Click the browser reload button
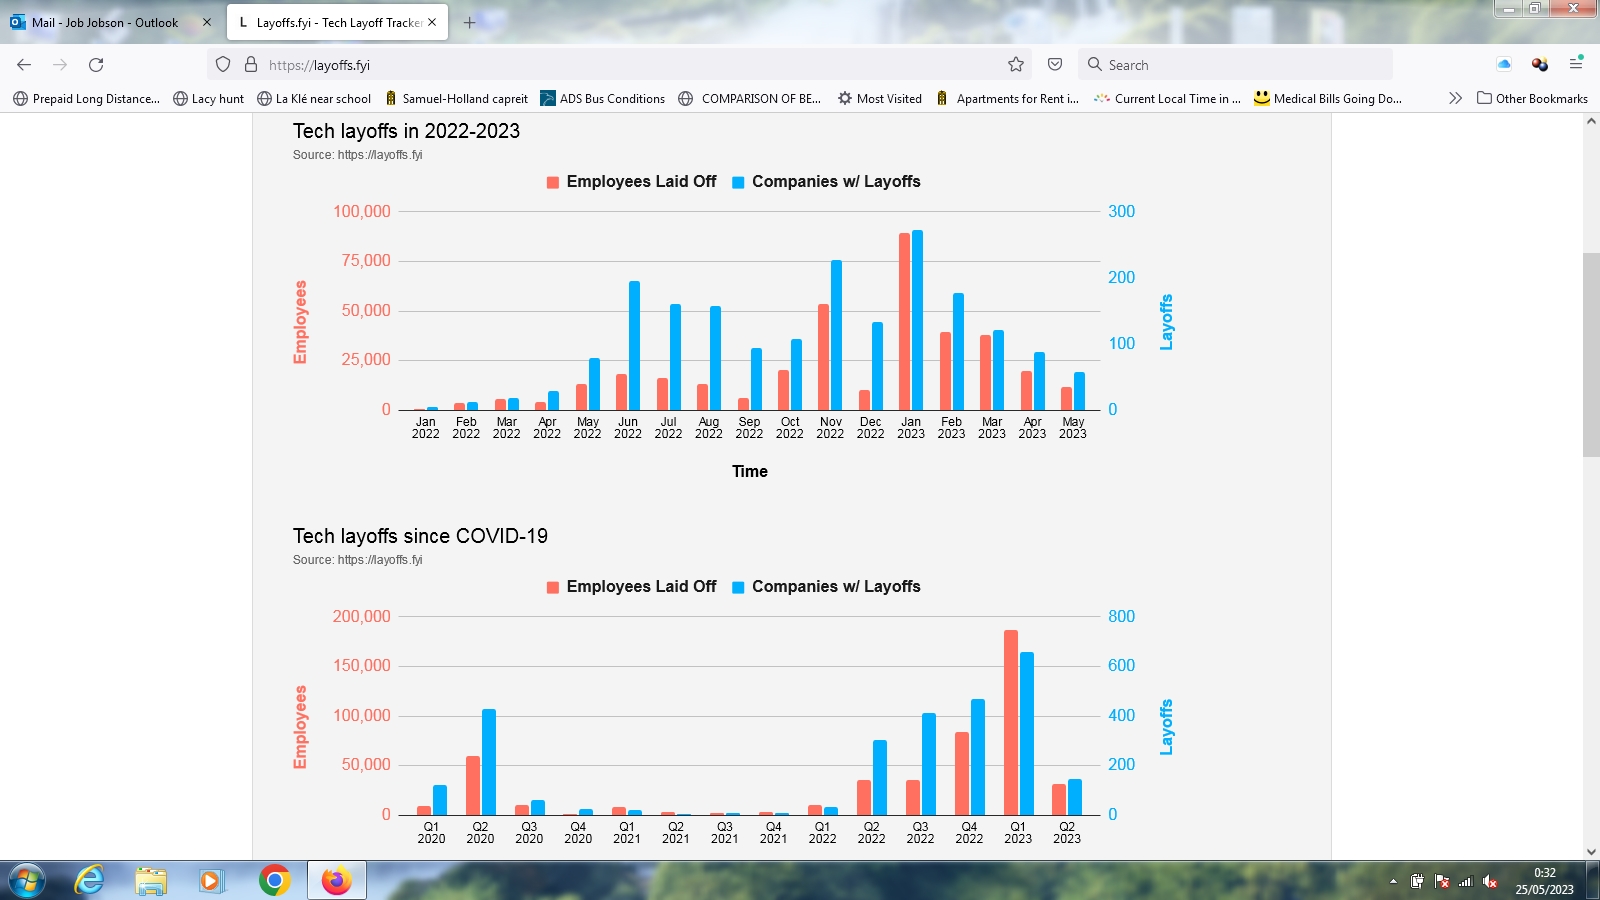 tap(96, 65)
